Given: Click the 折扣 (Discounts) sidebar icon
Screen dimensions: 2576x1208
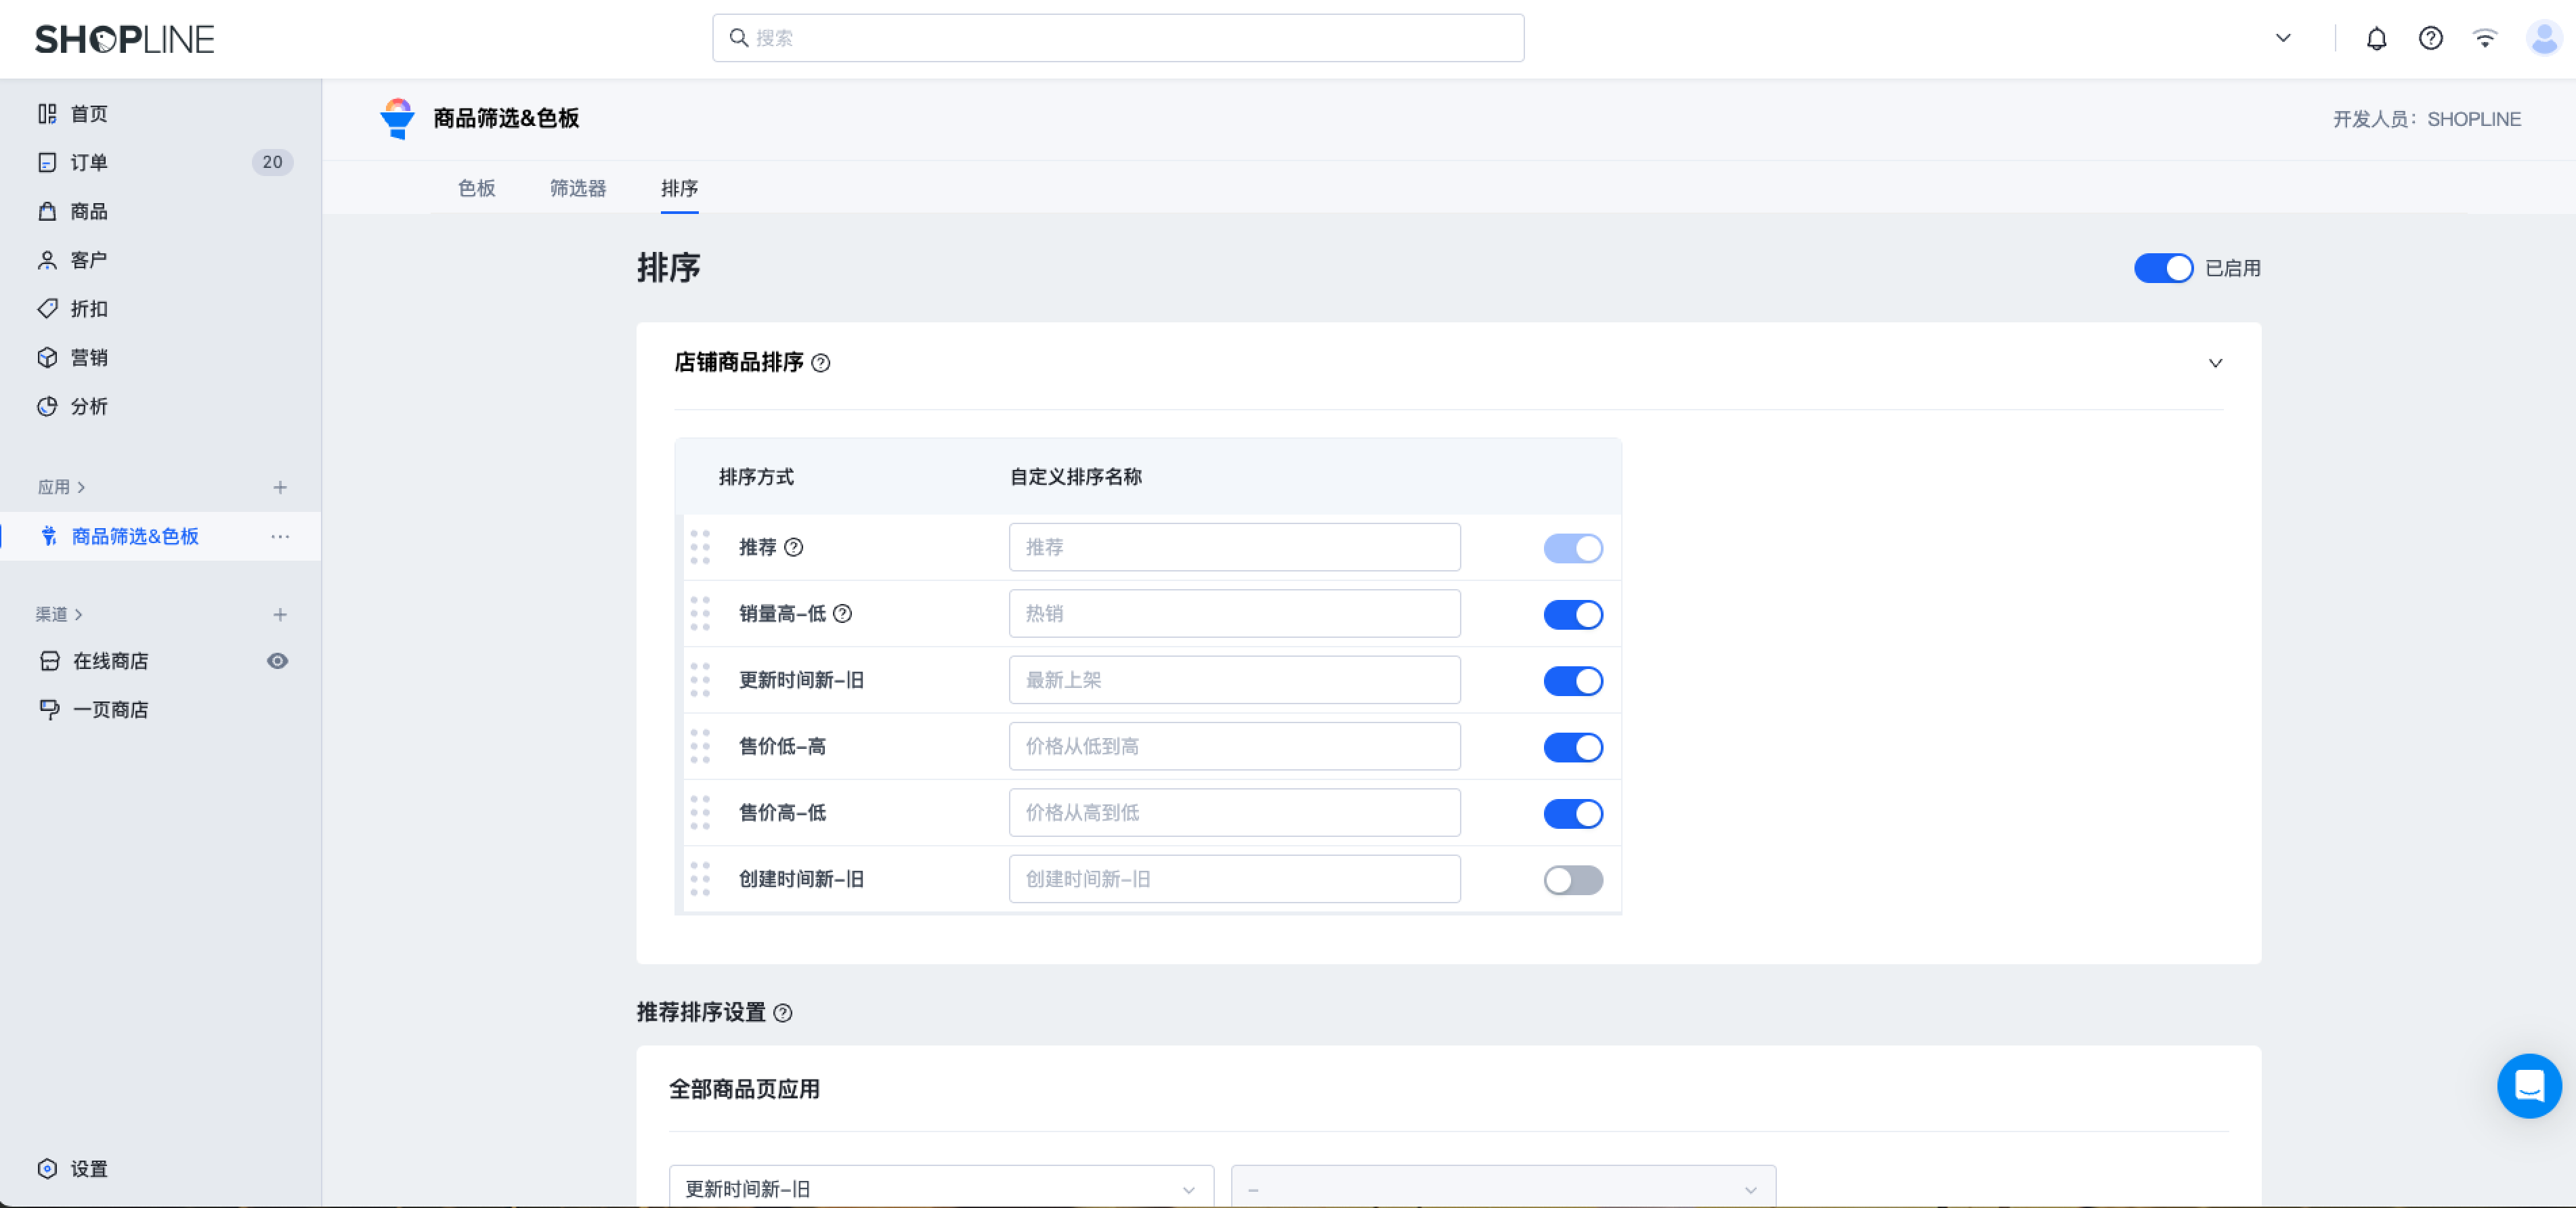Looking at the screenshot, I should click(x=88, y=308).
